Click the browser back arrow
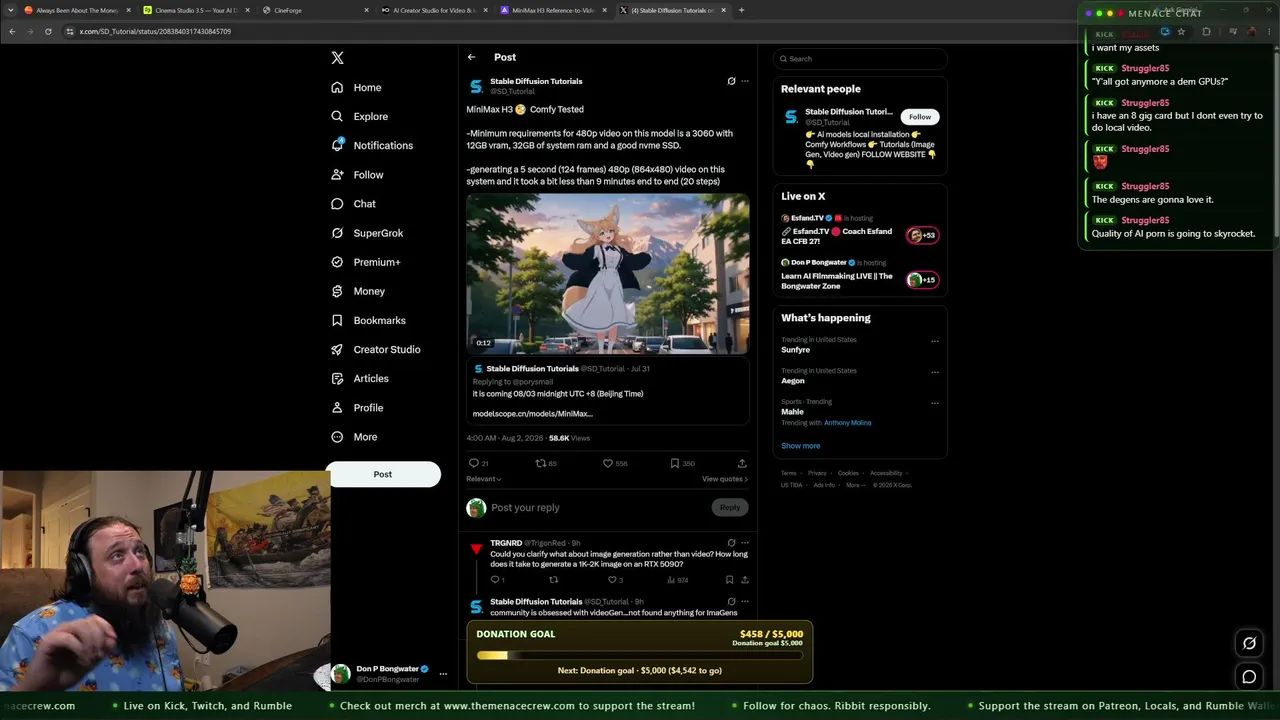Screen dimensions: 1280x720 (12, 31)
